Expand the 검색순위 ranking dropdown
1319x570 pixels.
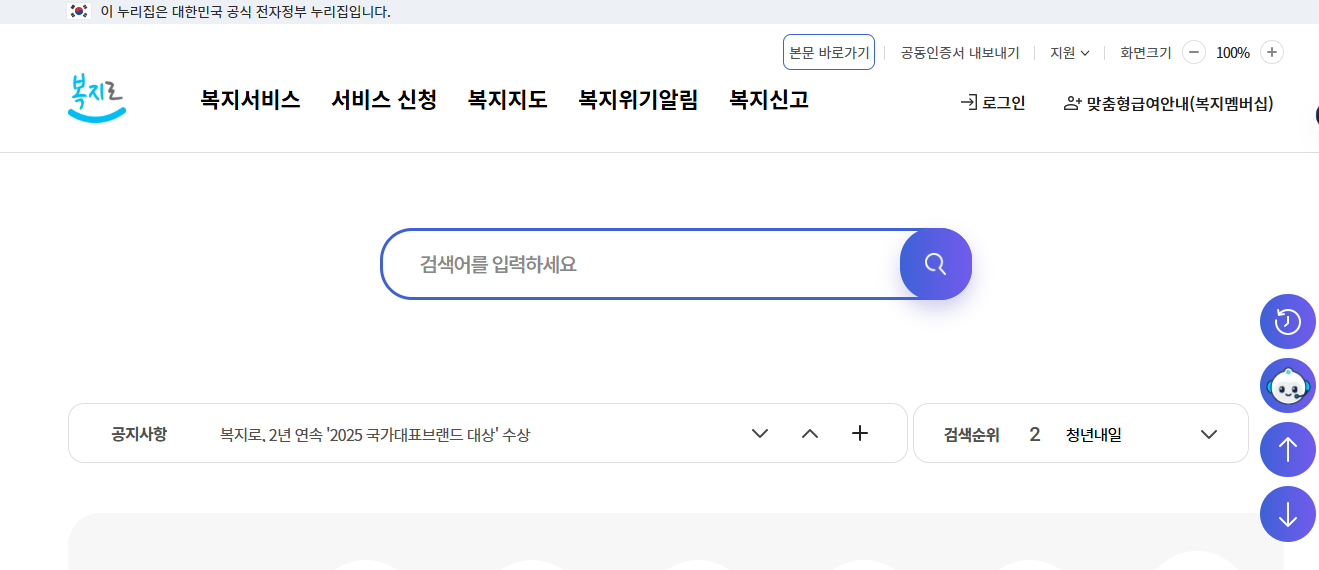[x=1209, y=434]
